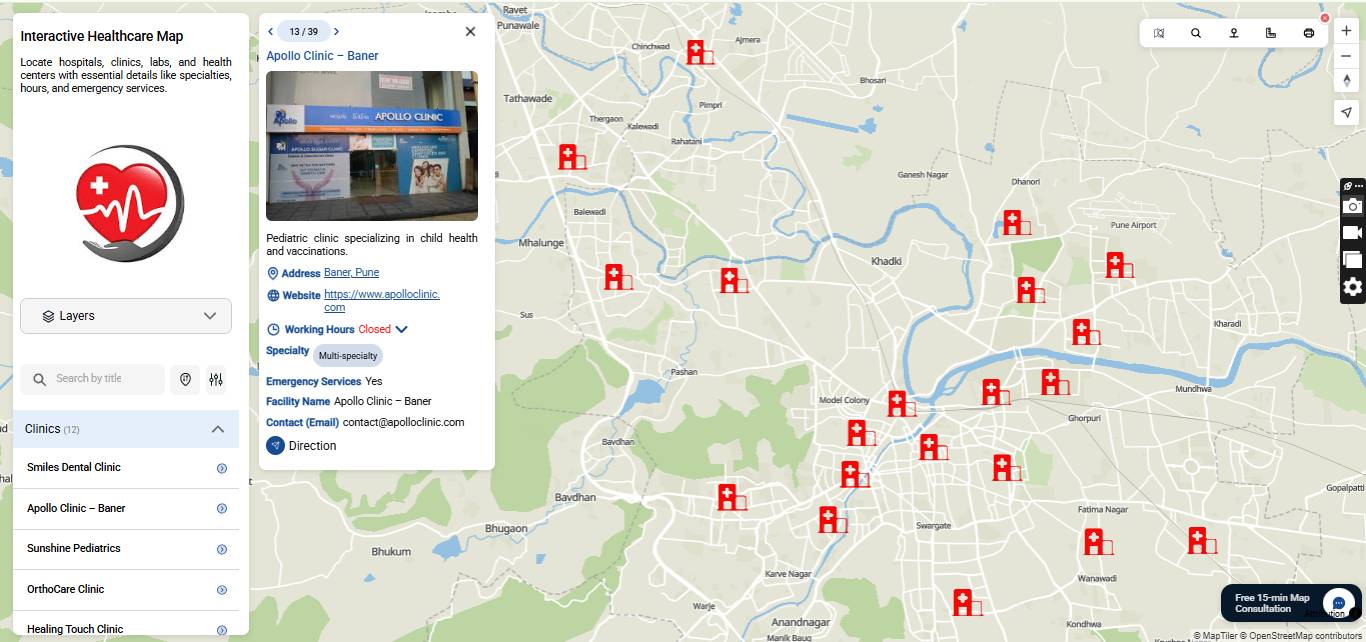This screenshot has width=1366, height=642.
Task: Open the measure tool on the toolbar
Action: click(x=1270, y=31)
